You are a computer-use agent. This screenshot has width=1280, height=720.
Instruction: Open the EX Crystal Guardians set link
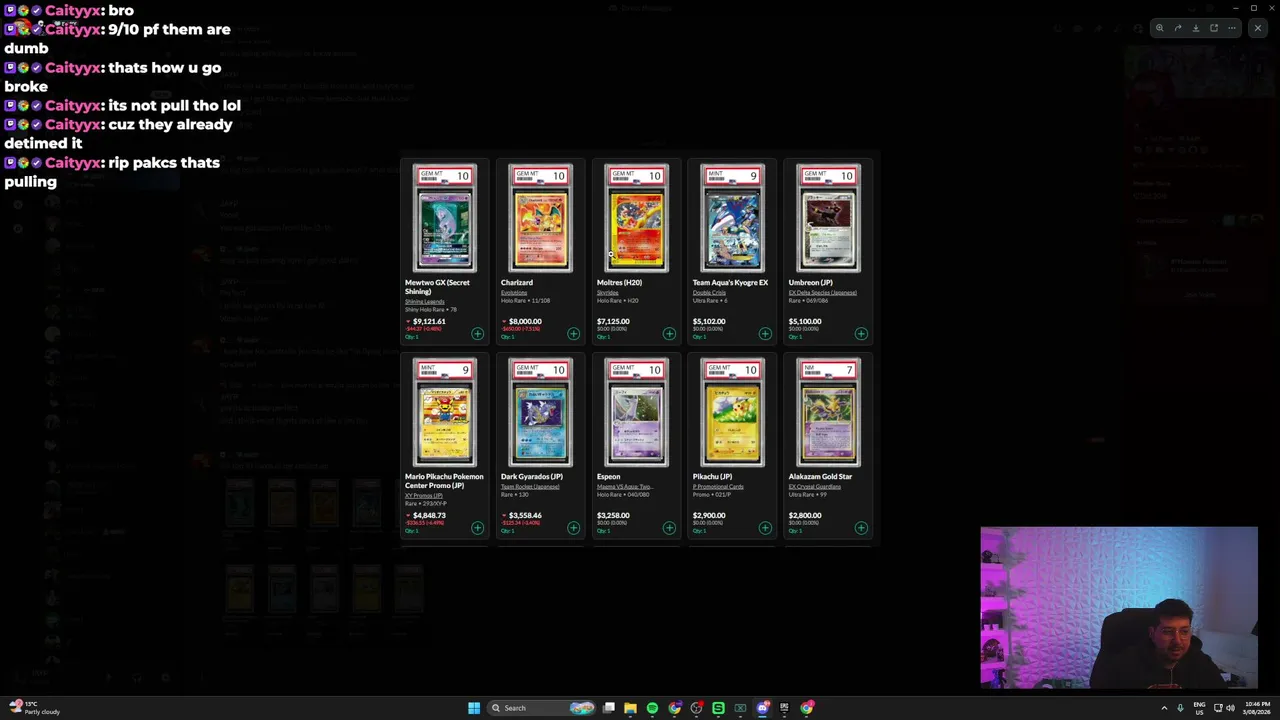(x=815, y=487)
